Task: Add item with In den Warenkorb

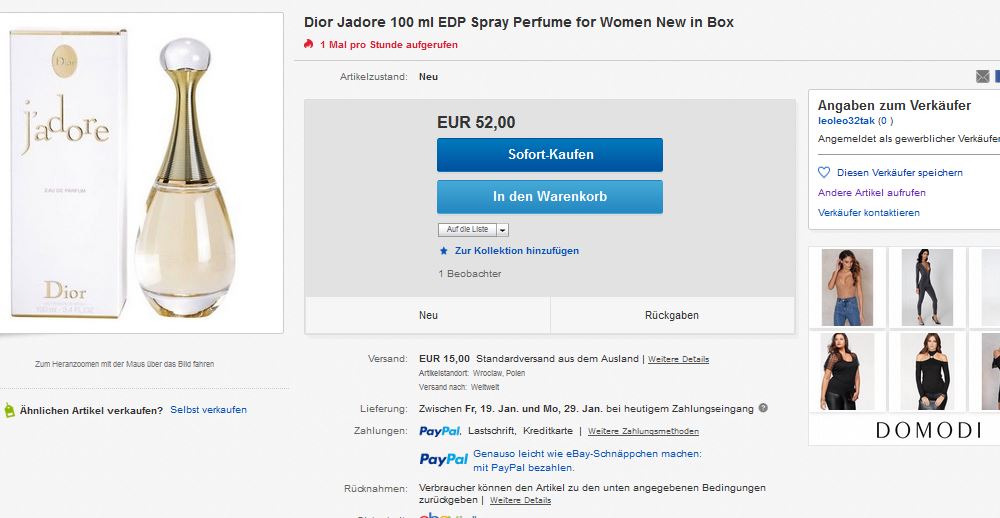Action: tap(550, 196)
